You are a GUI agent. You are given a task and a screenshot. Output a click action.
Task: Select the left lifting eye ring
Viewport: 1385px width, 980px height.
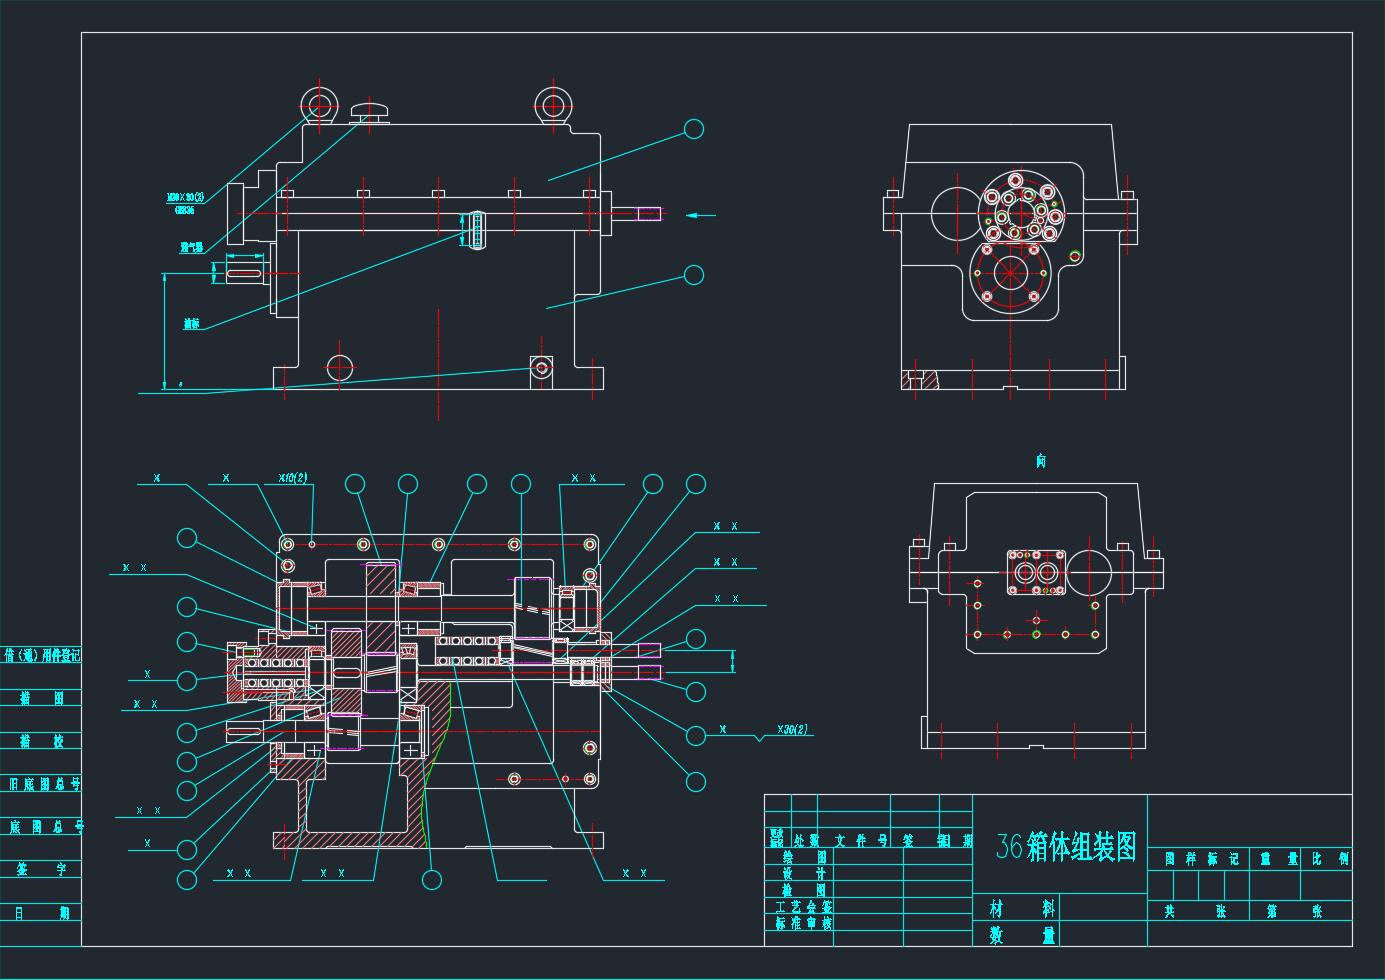(319, 104)
